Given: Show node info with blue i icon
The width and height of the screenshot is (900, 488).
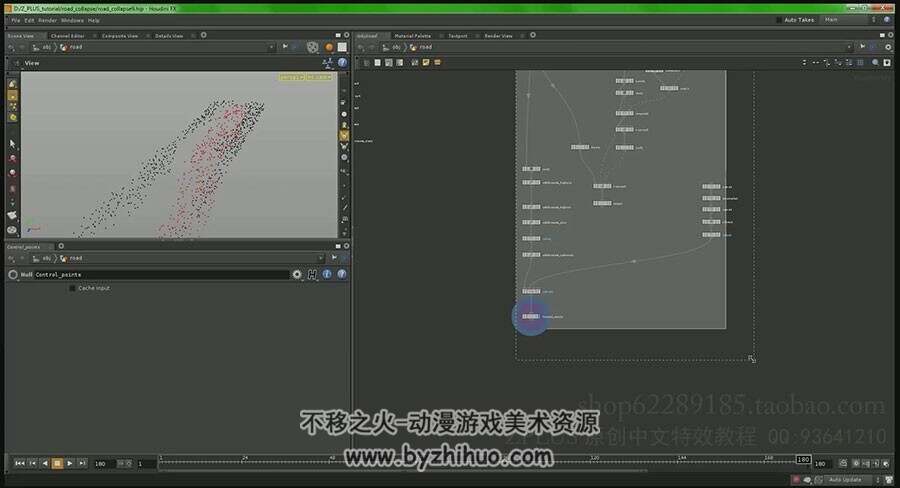Looking at the screenshot, I should point(327,274).
